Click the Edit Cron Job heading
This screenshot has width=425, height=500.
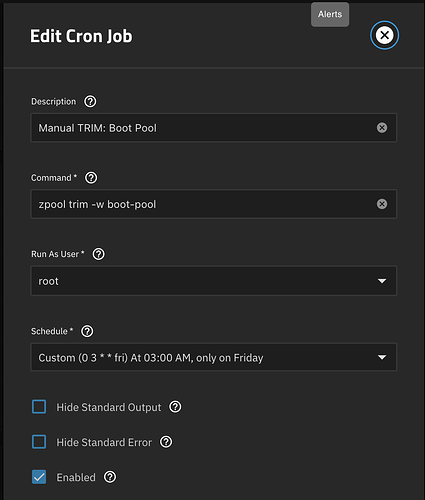click(x=81, y=36)
